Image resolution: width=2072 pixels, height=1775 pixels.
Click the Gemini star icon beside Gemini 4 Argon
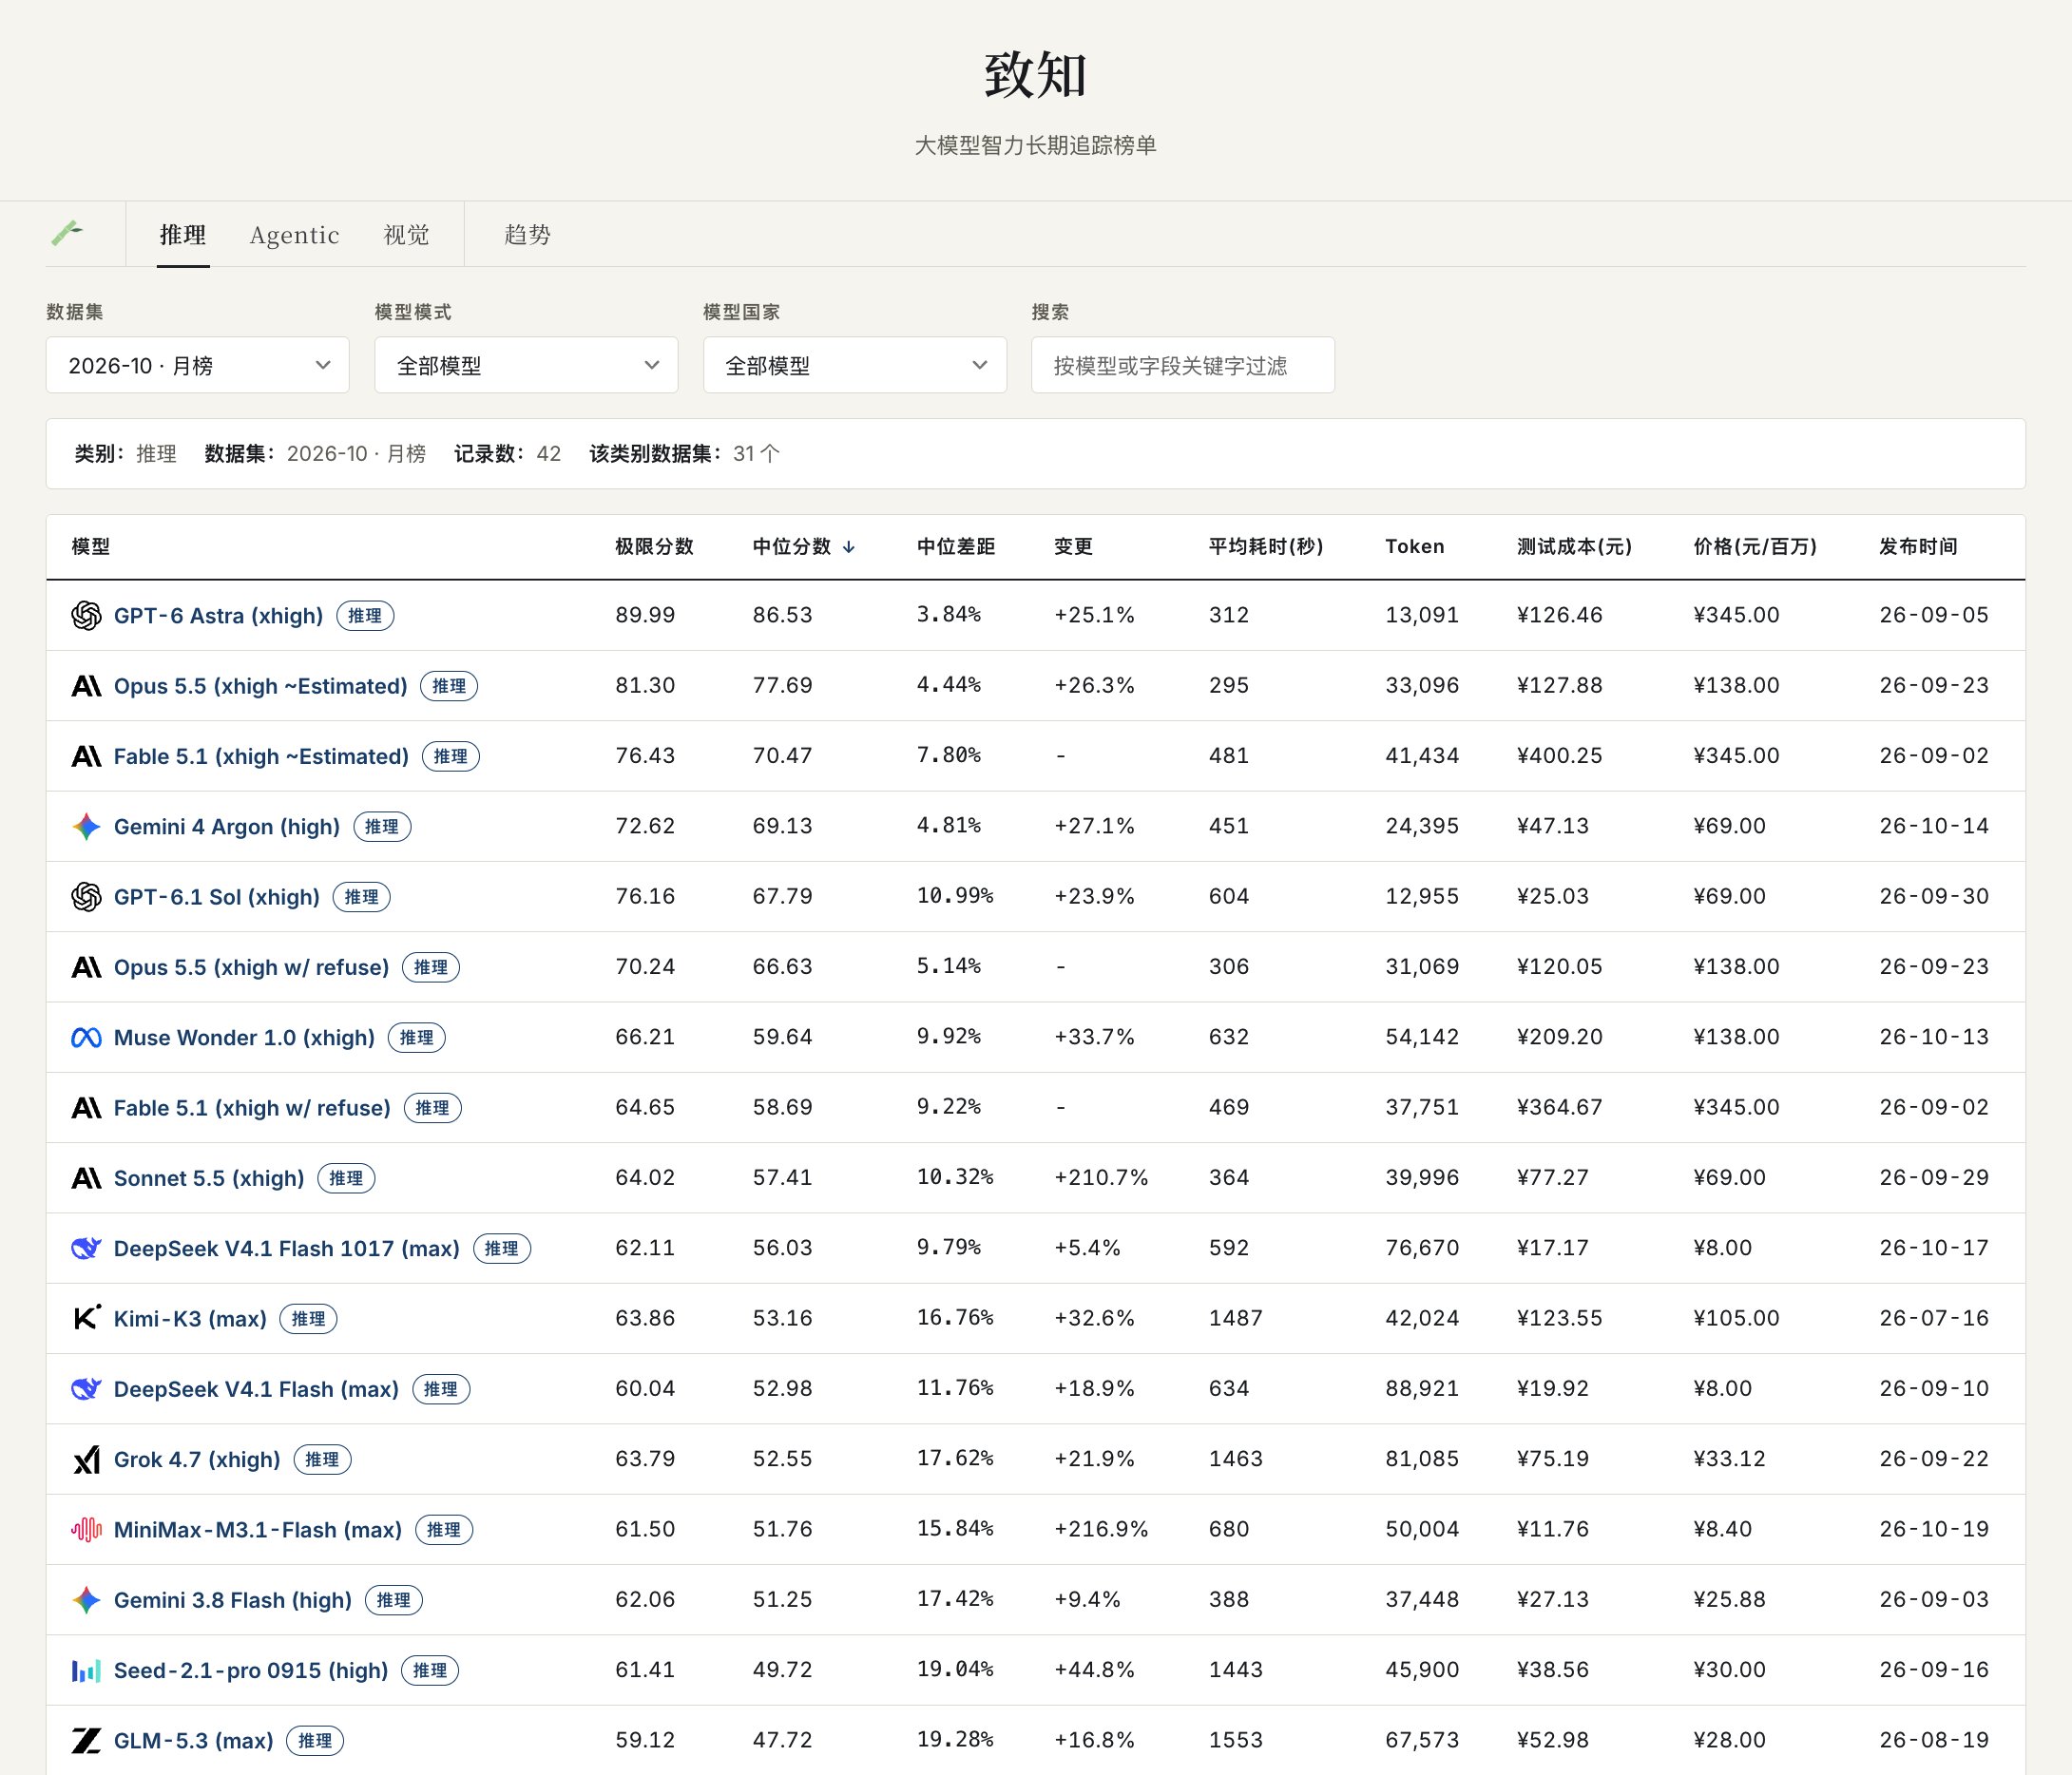[87, 826]
